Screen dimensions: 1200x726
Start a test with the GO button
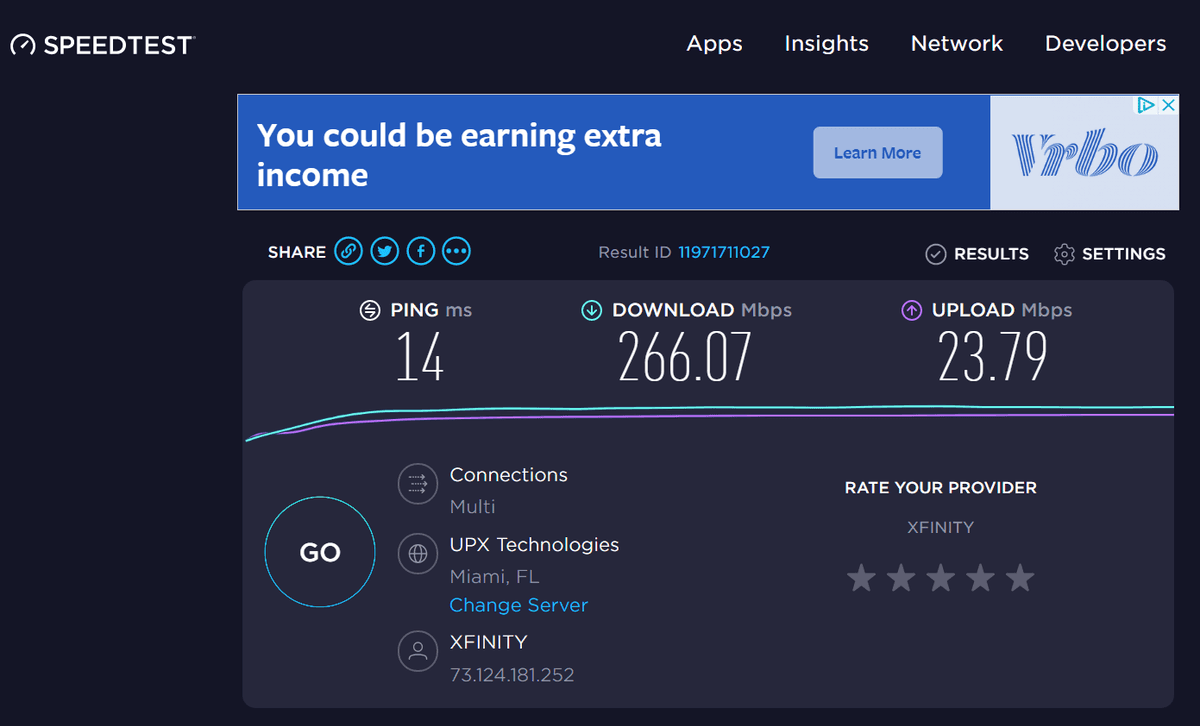coord(320,552)
